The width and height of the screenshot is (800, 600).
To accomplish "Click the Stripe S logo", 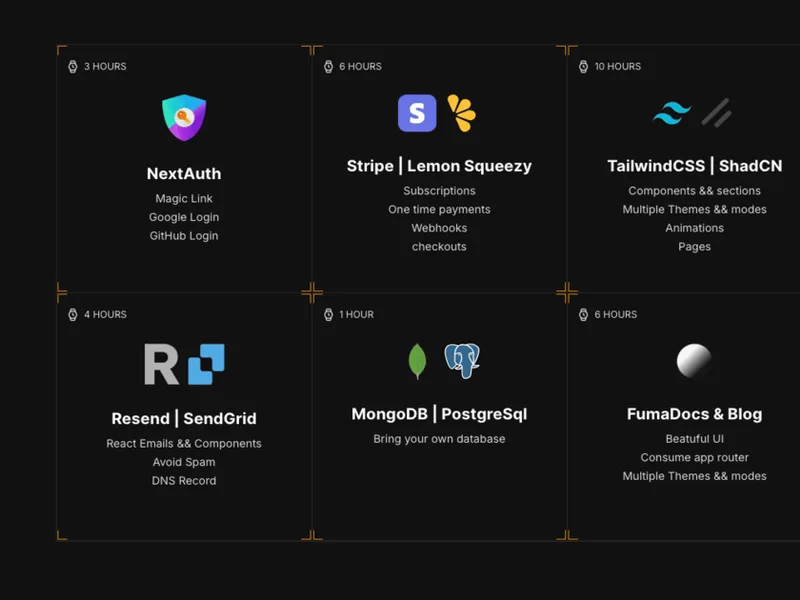I will 417,113.
